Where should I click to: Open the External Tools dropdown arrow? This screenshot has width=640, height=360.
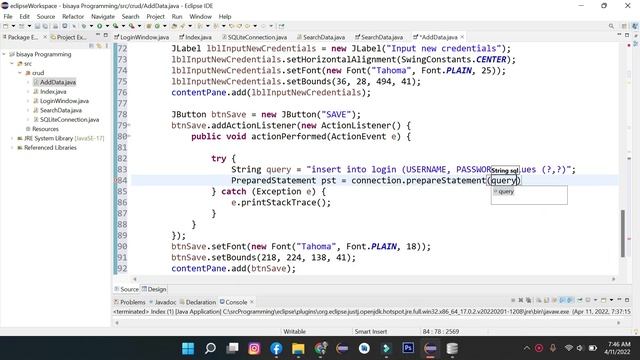coord(139,26)
